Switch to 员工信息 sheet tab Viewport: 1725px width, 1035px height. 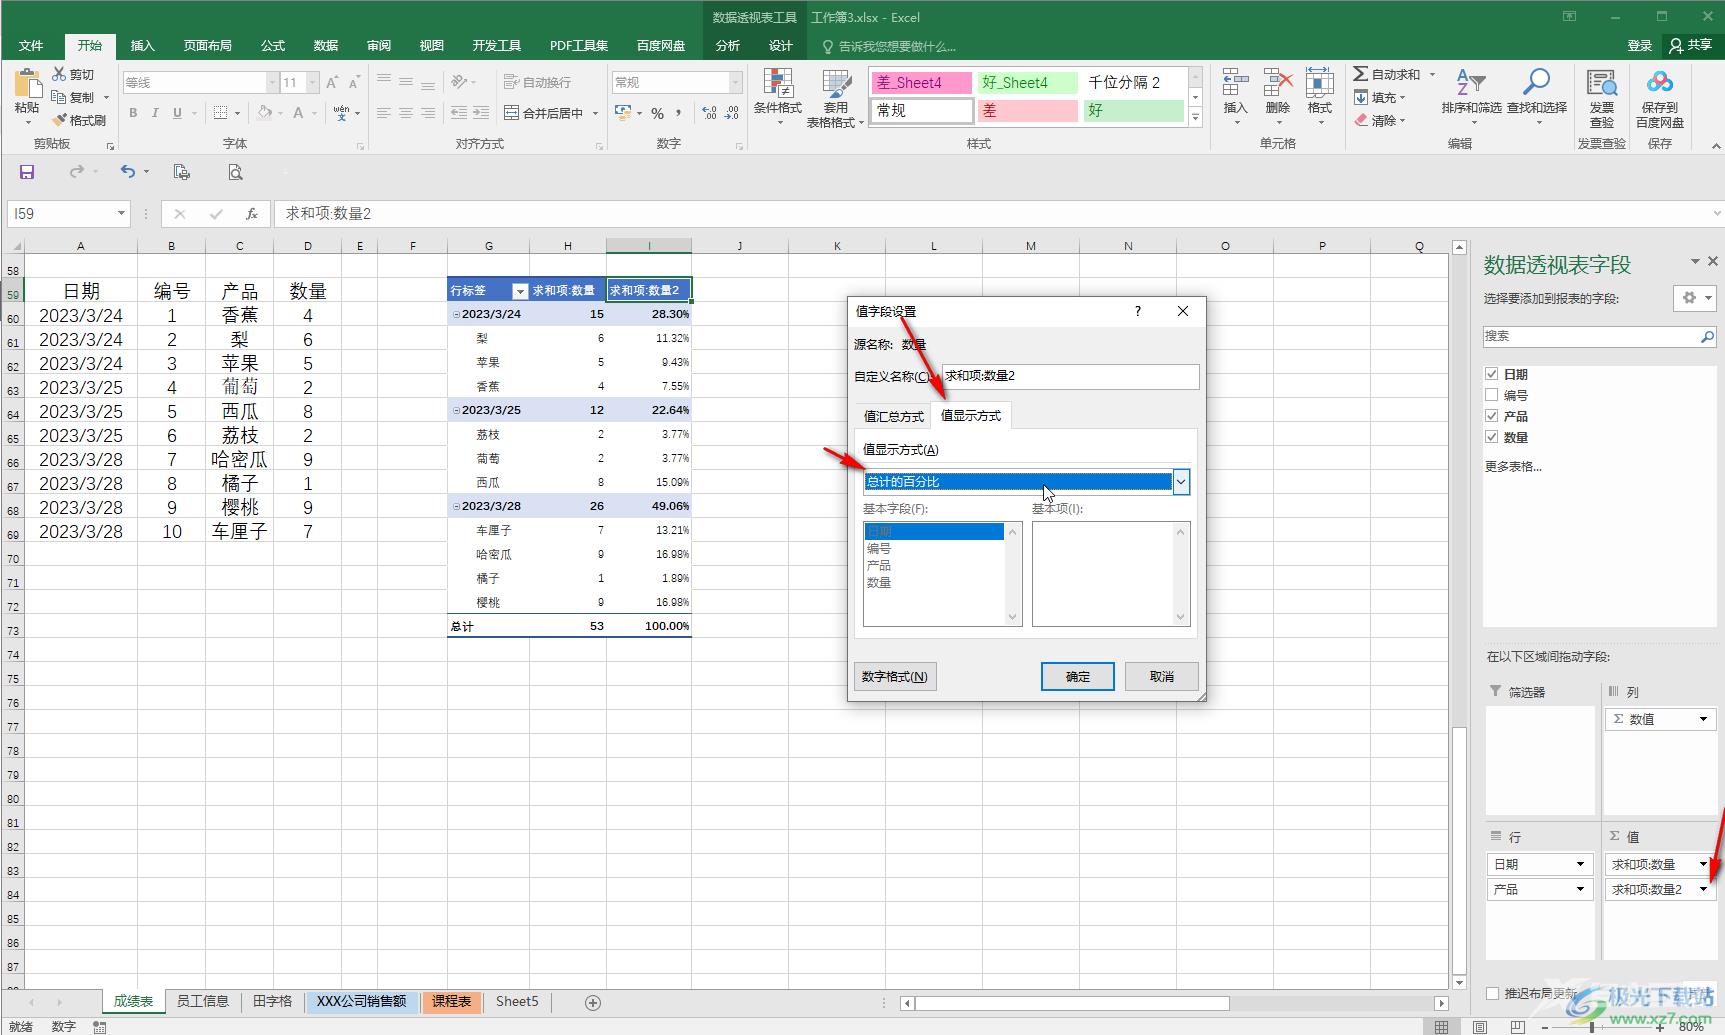(203, 1001)
